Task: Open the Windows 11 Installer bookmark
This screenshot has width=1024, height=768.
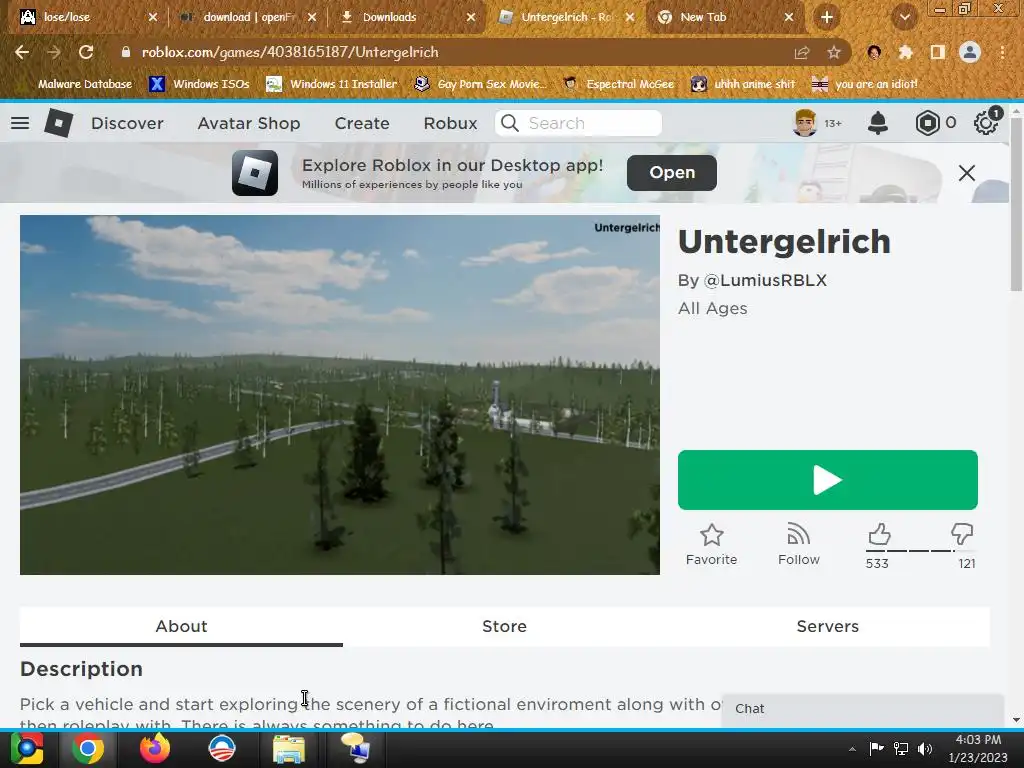Action: click(332, 84)
